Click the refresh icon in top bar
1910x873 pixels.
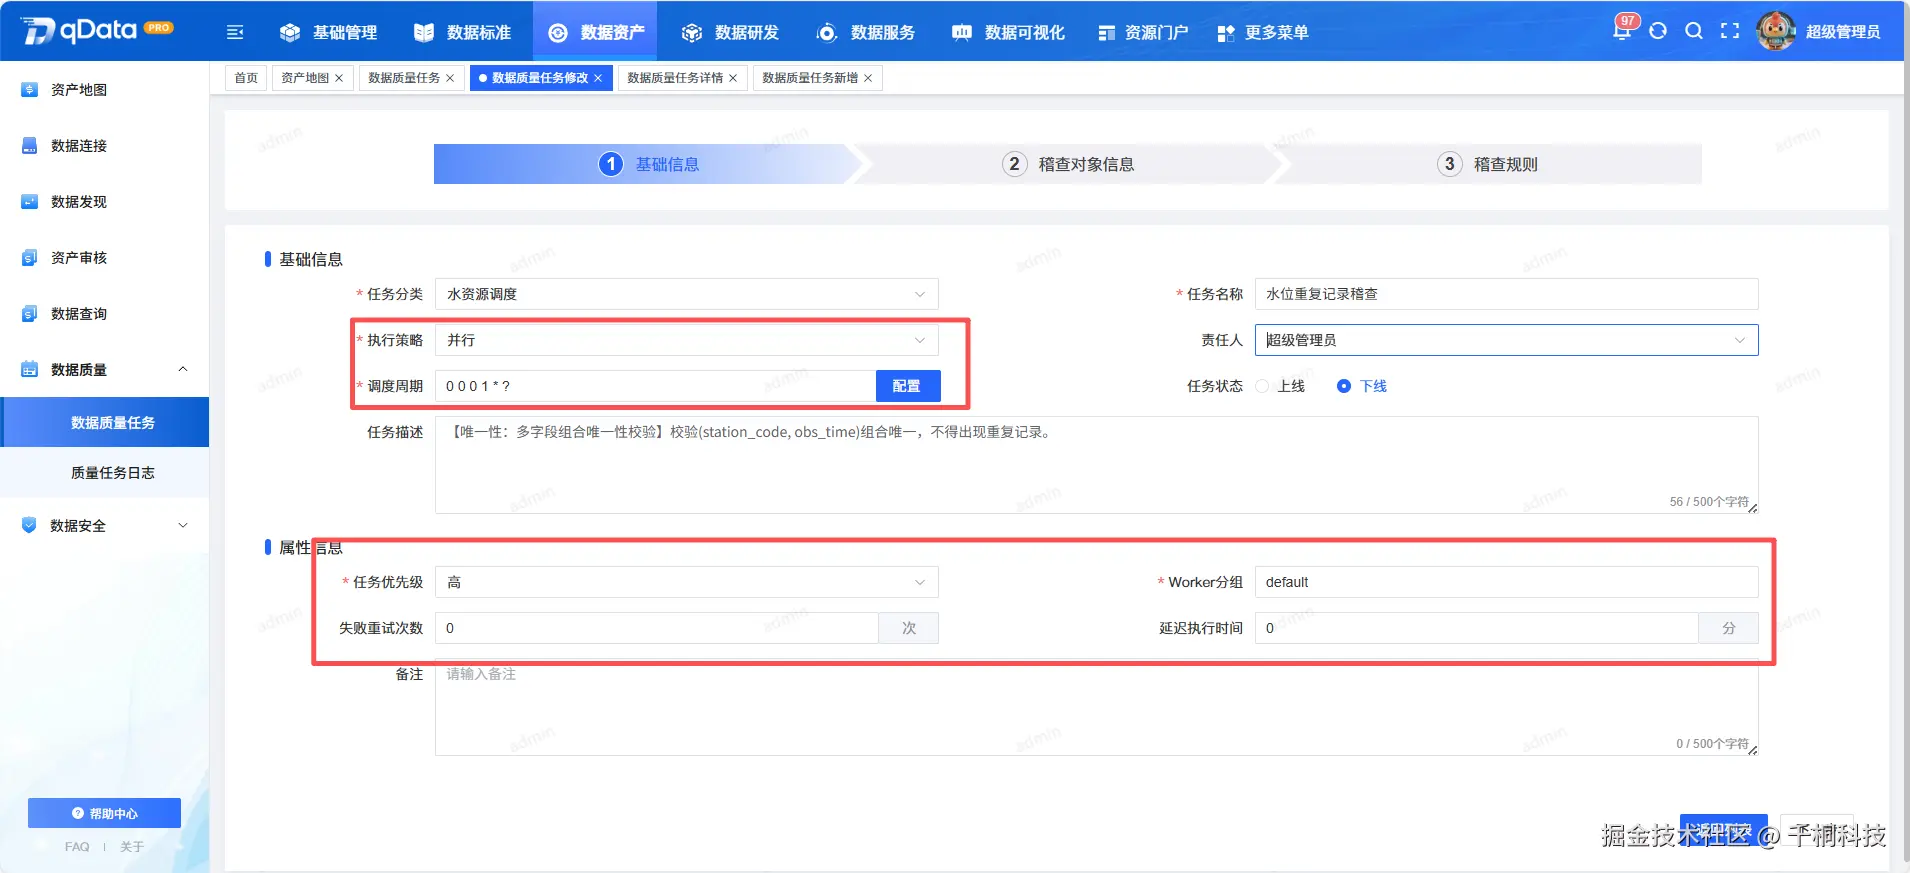point(1658,31)
